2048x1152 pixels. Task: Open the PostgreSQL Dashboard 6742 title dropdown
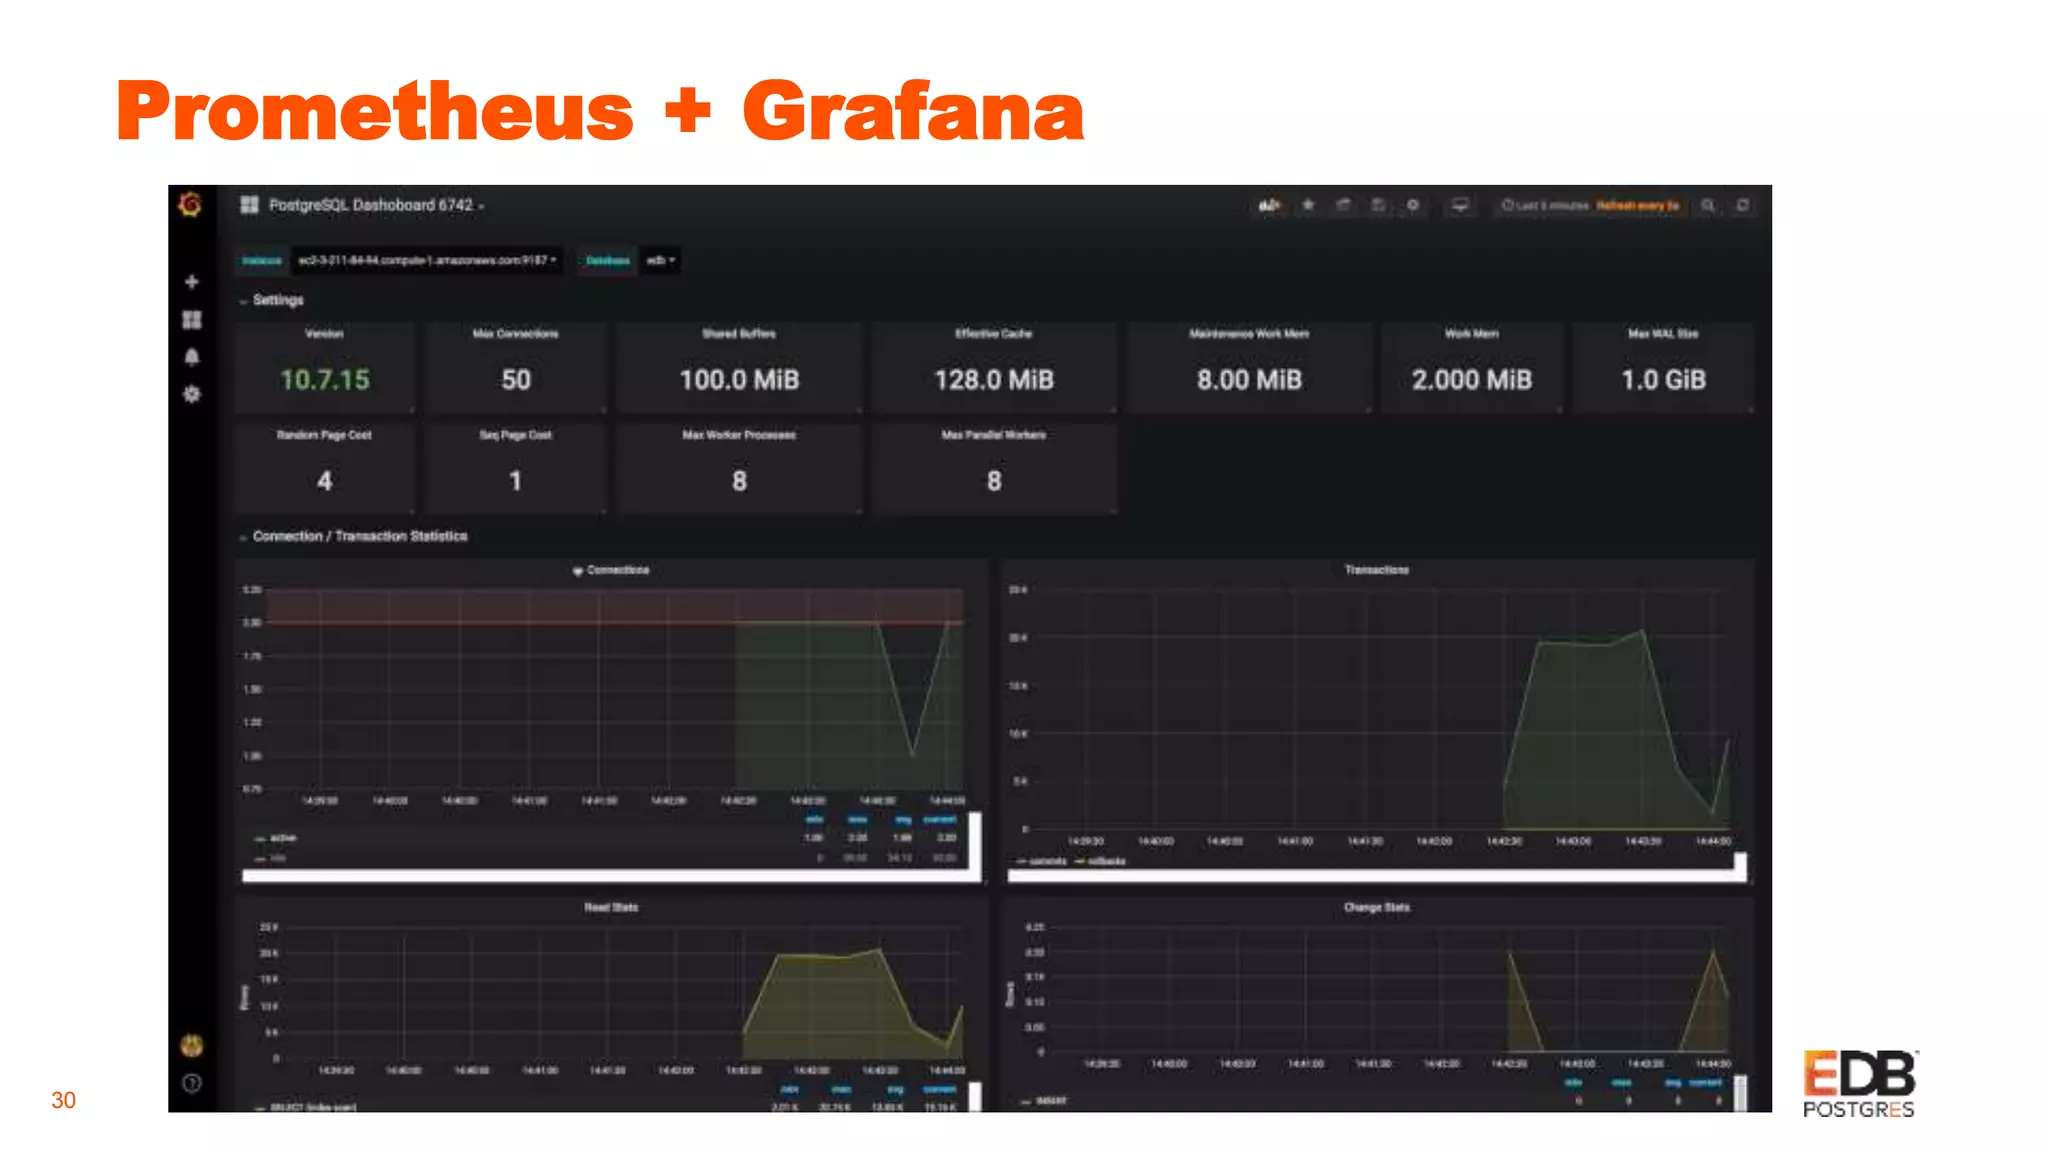(377, 205)
